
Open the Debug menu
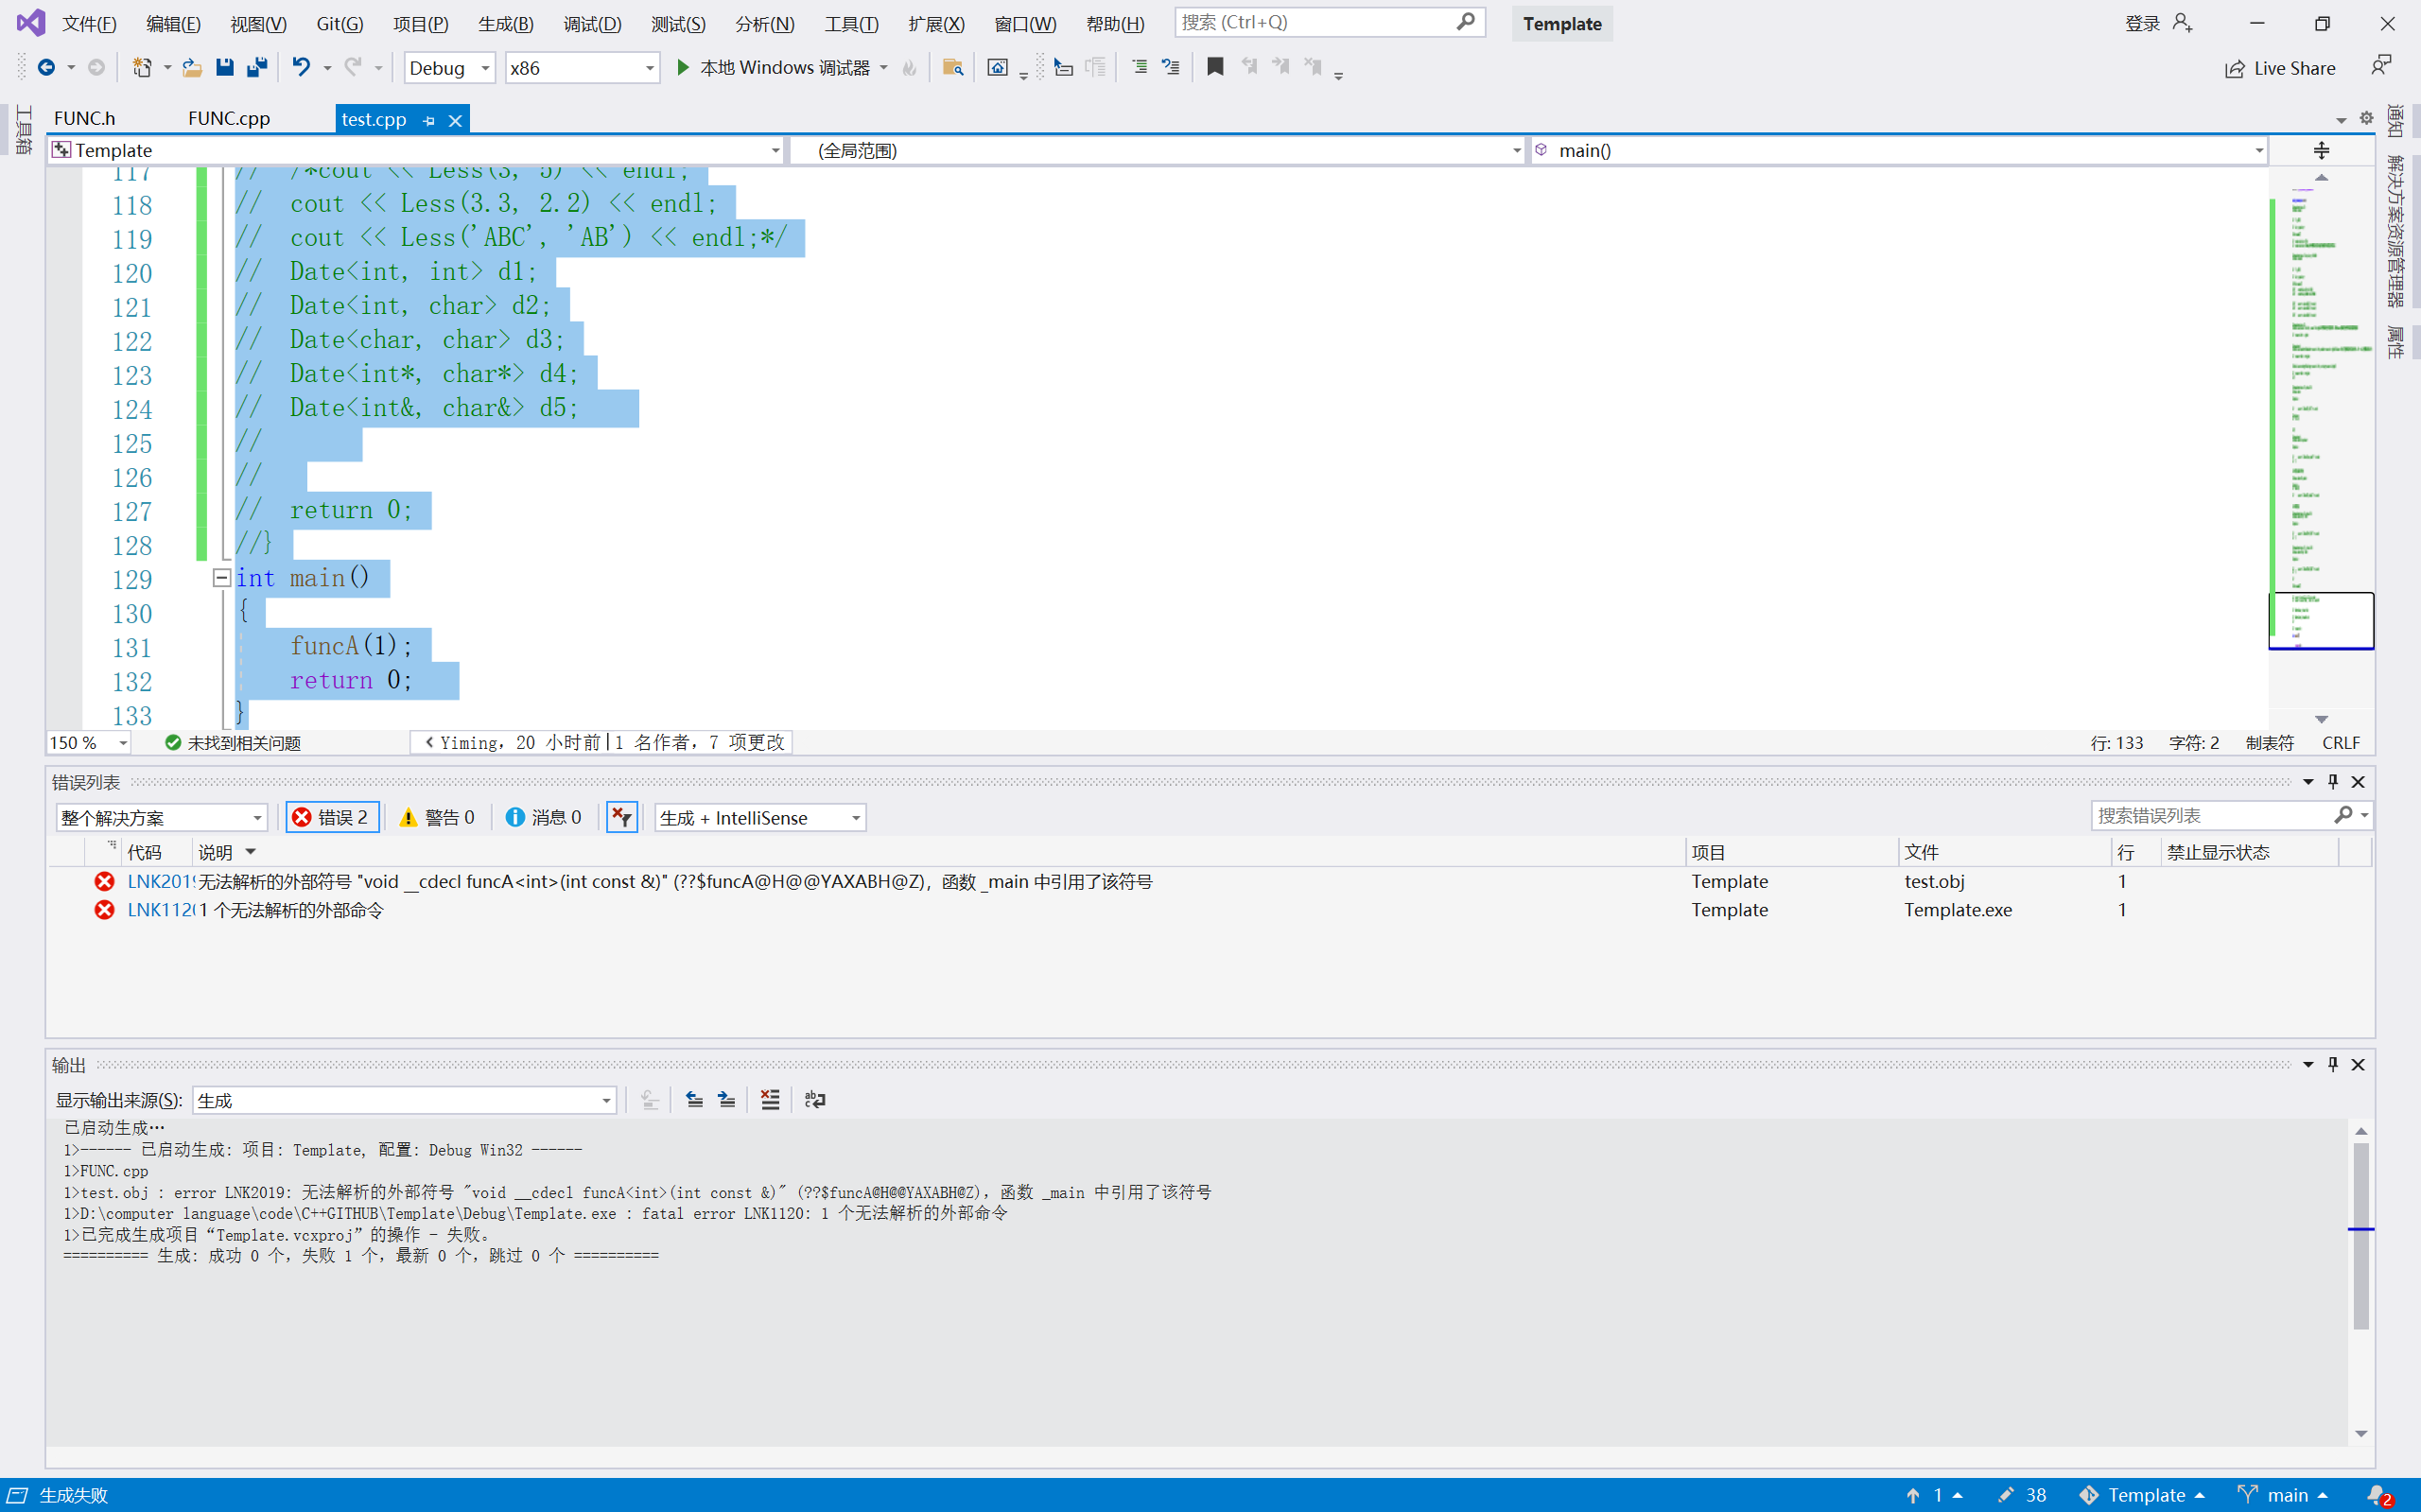tap(592, 23)
